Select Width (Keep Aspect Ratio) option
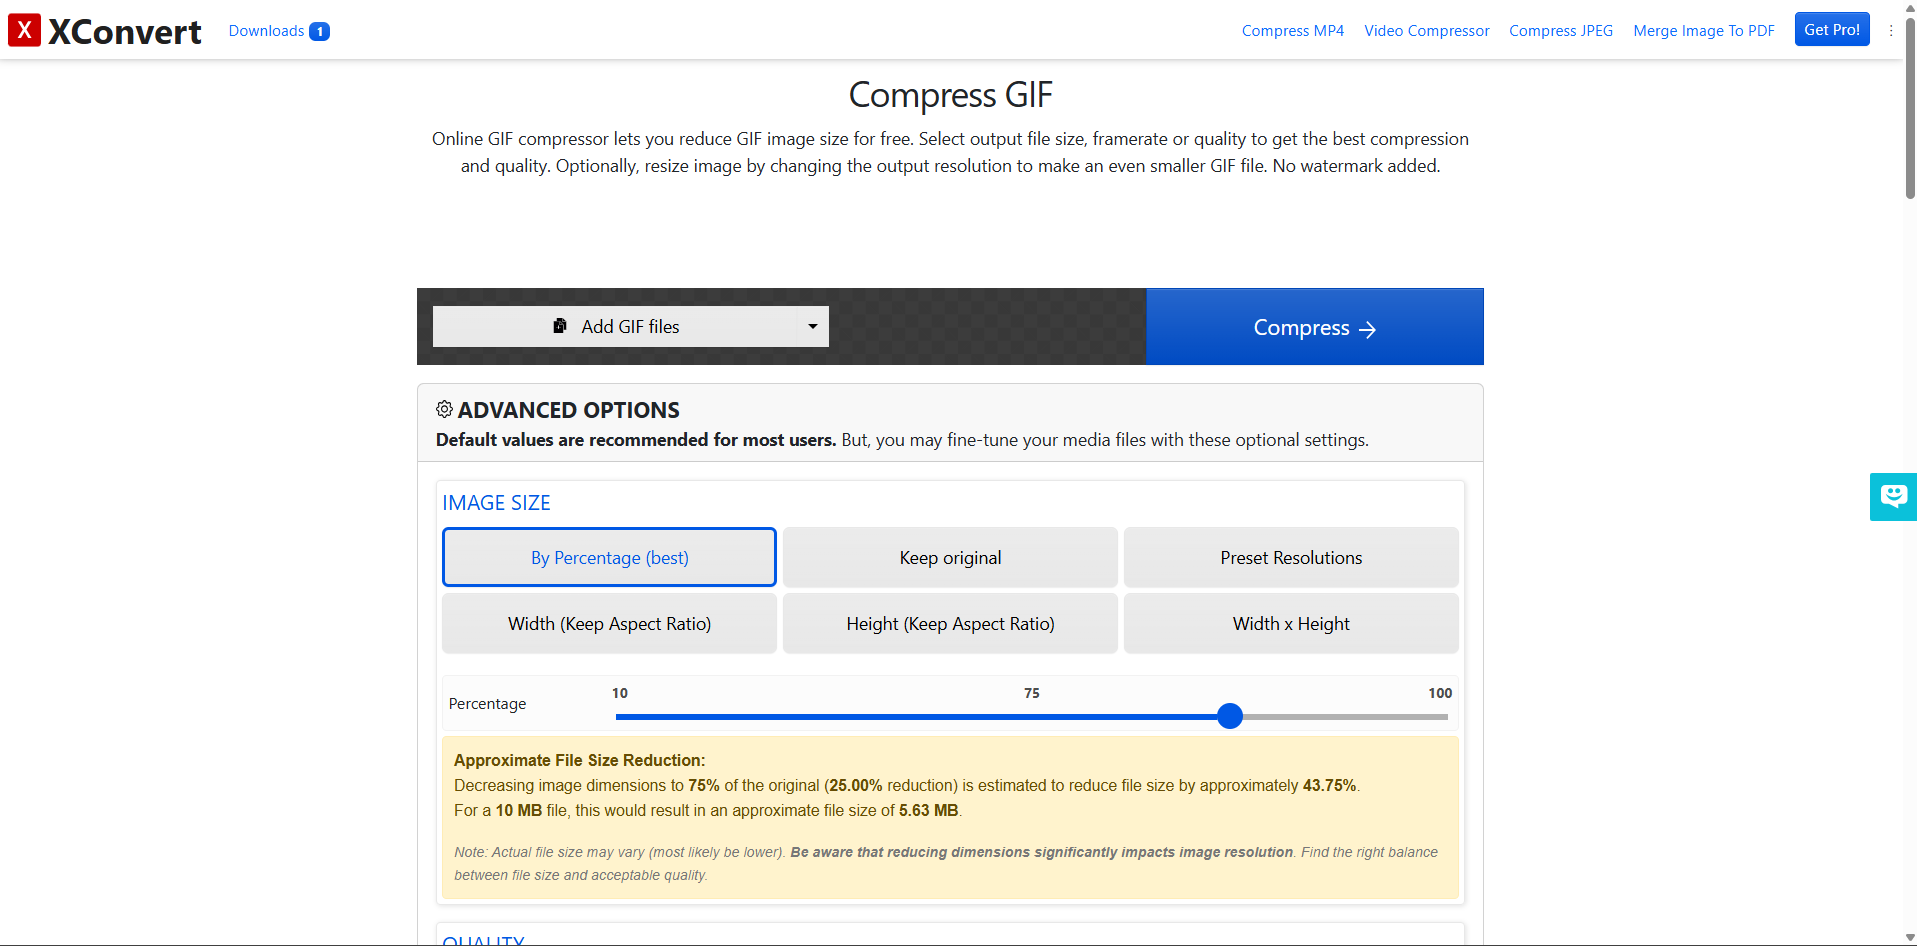This screenshot has height=946, width=1917. [609, 623]
